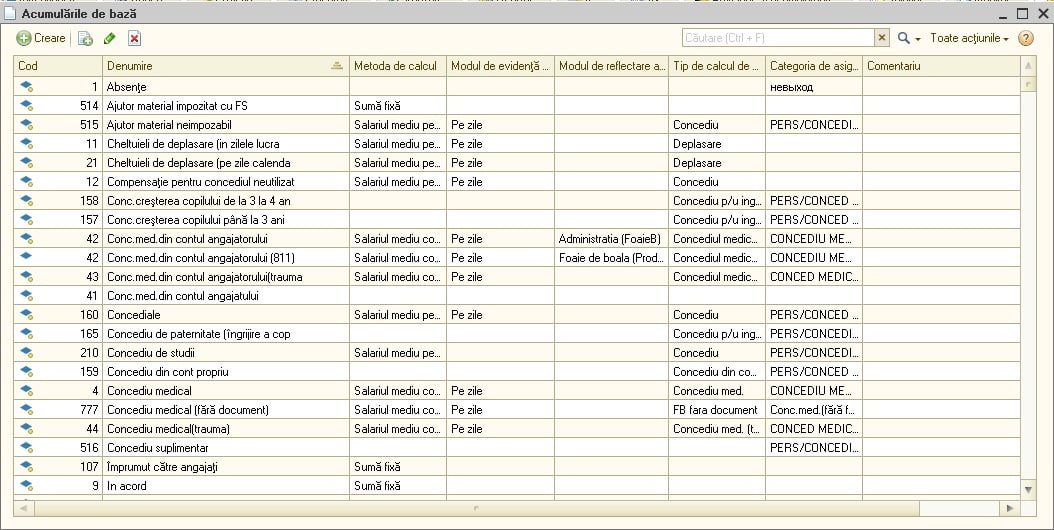Click the Modul de evidență column header

click(500, 66)
